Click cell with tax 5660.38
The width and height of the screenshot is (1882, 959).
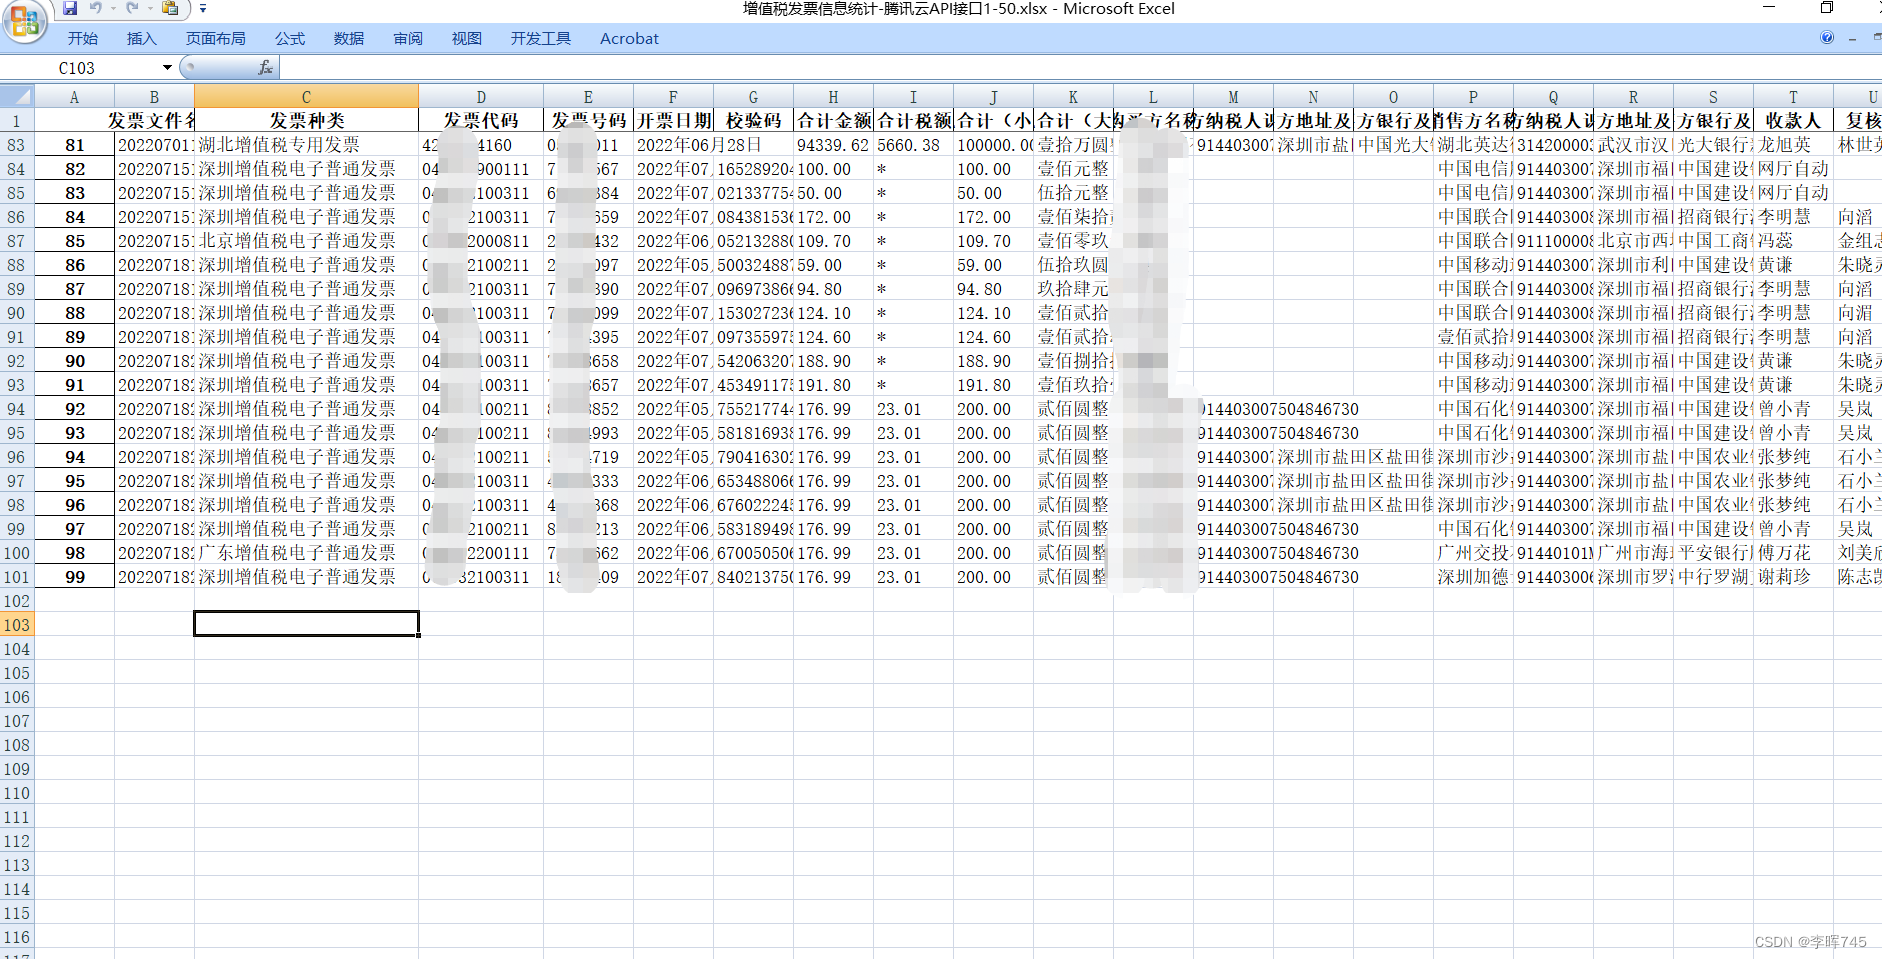click(x=913, y=145)
